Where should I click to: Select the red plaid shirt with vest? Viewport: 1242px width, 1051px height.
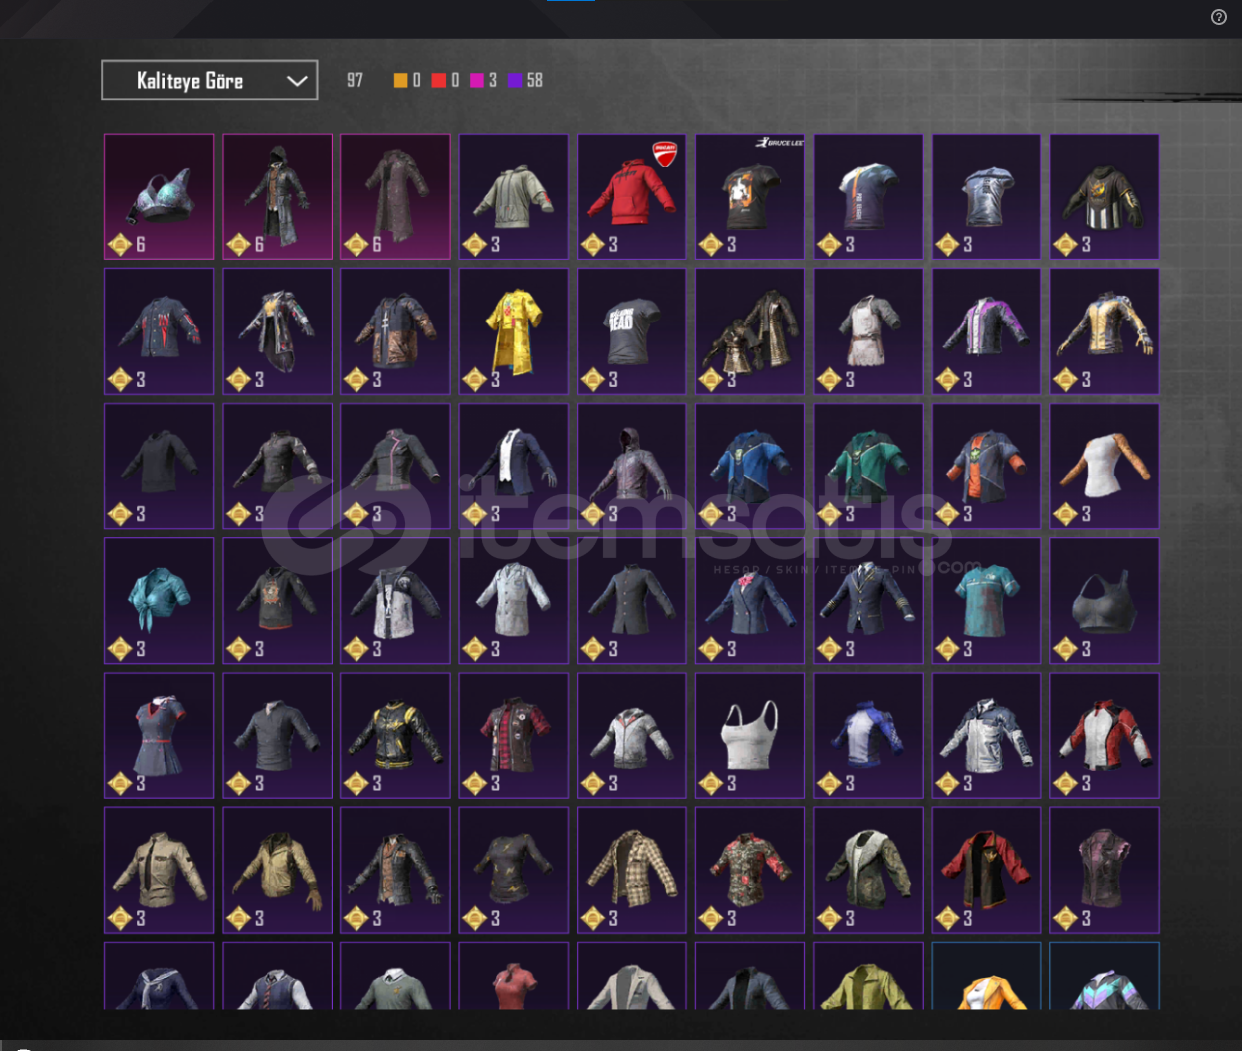[513, 736]
